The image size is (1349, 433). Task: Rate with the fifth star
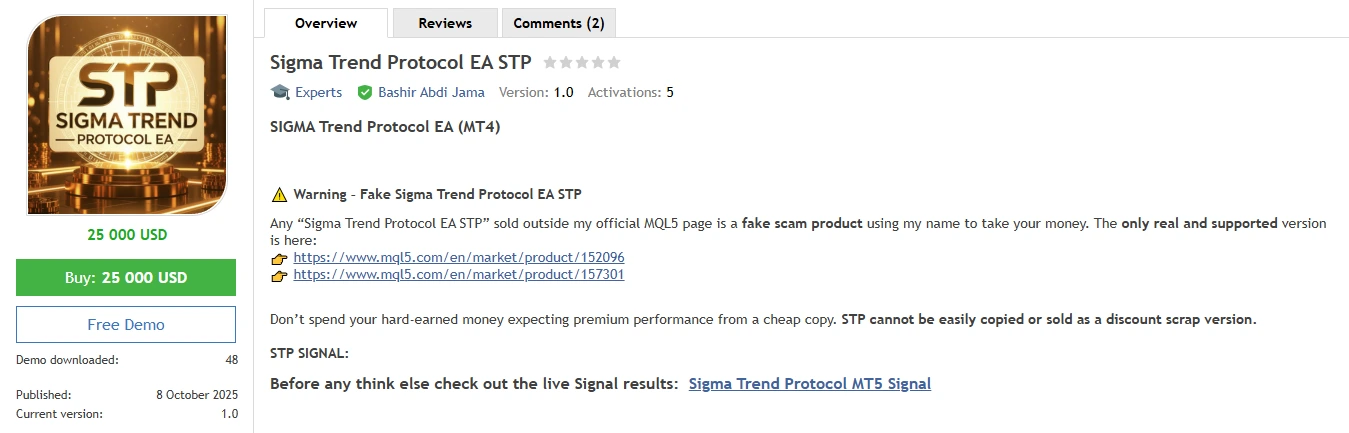coord(614,62)
